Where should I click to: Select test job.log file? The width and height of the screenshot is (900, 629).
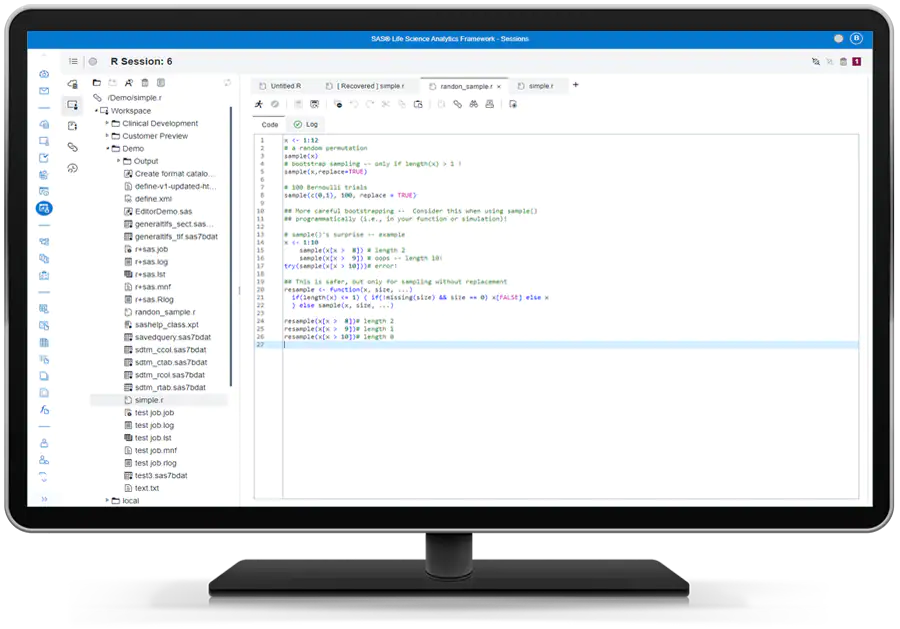154,425
